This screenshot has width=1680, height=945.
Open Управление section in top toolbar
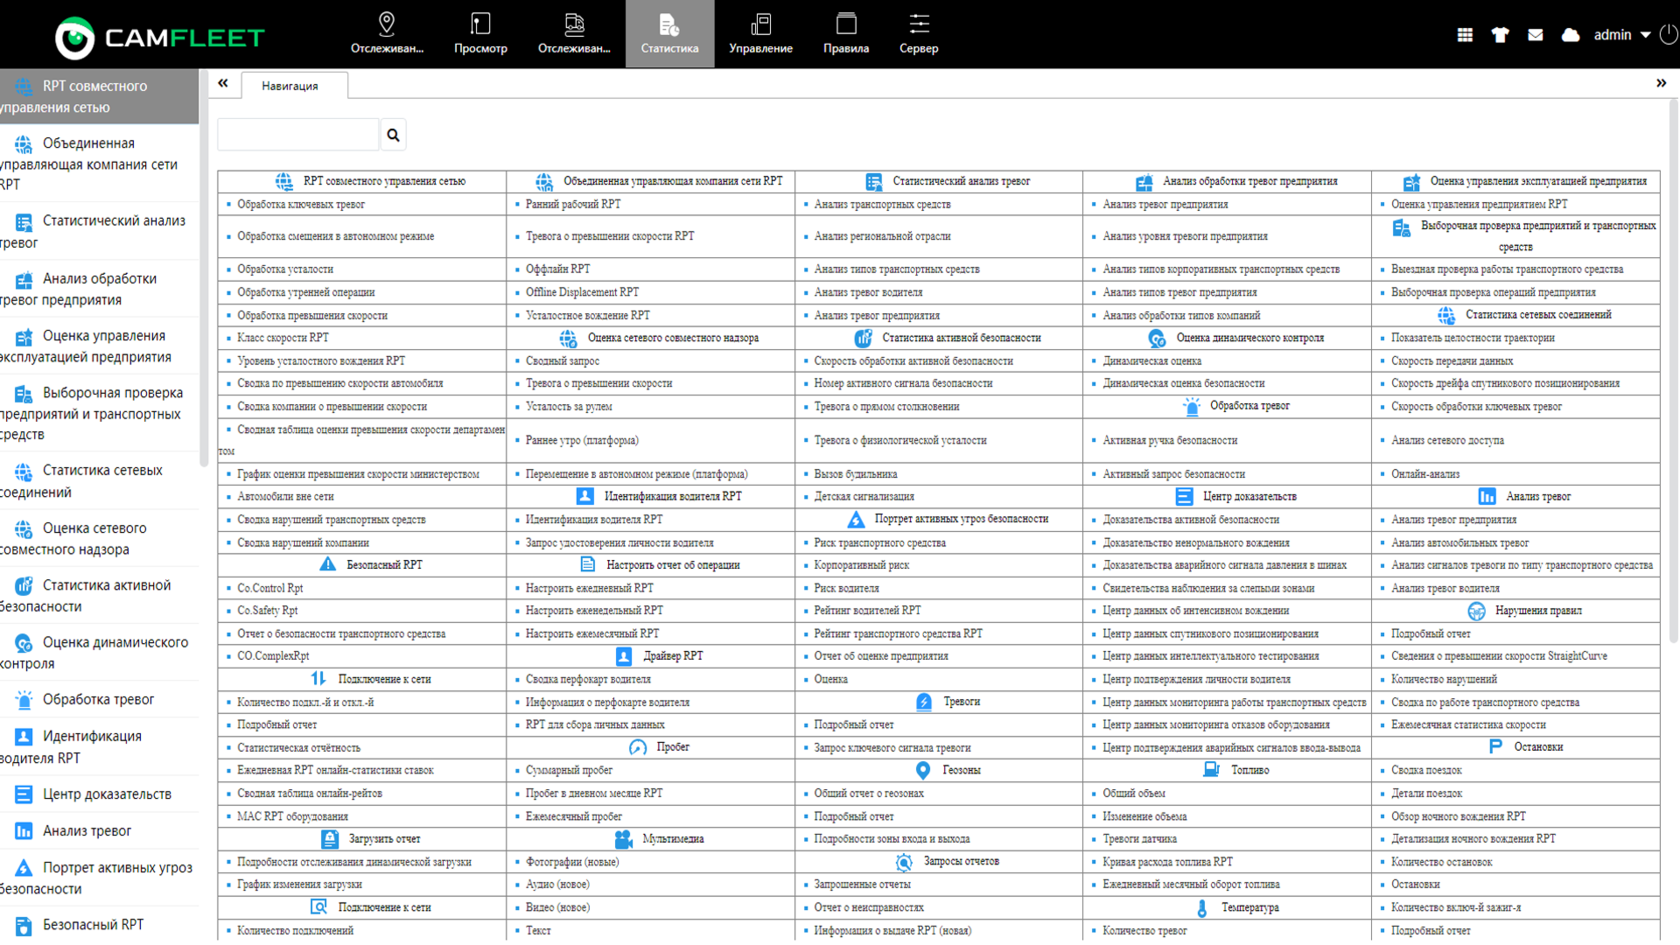point(760,34)
